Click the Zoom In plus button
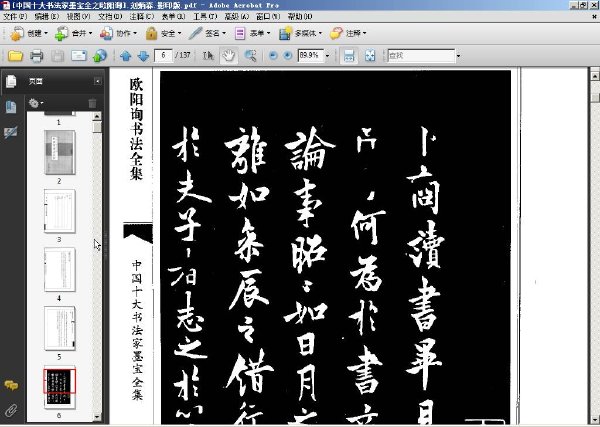 288,56
